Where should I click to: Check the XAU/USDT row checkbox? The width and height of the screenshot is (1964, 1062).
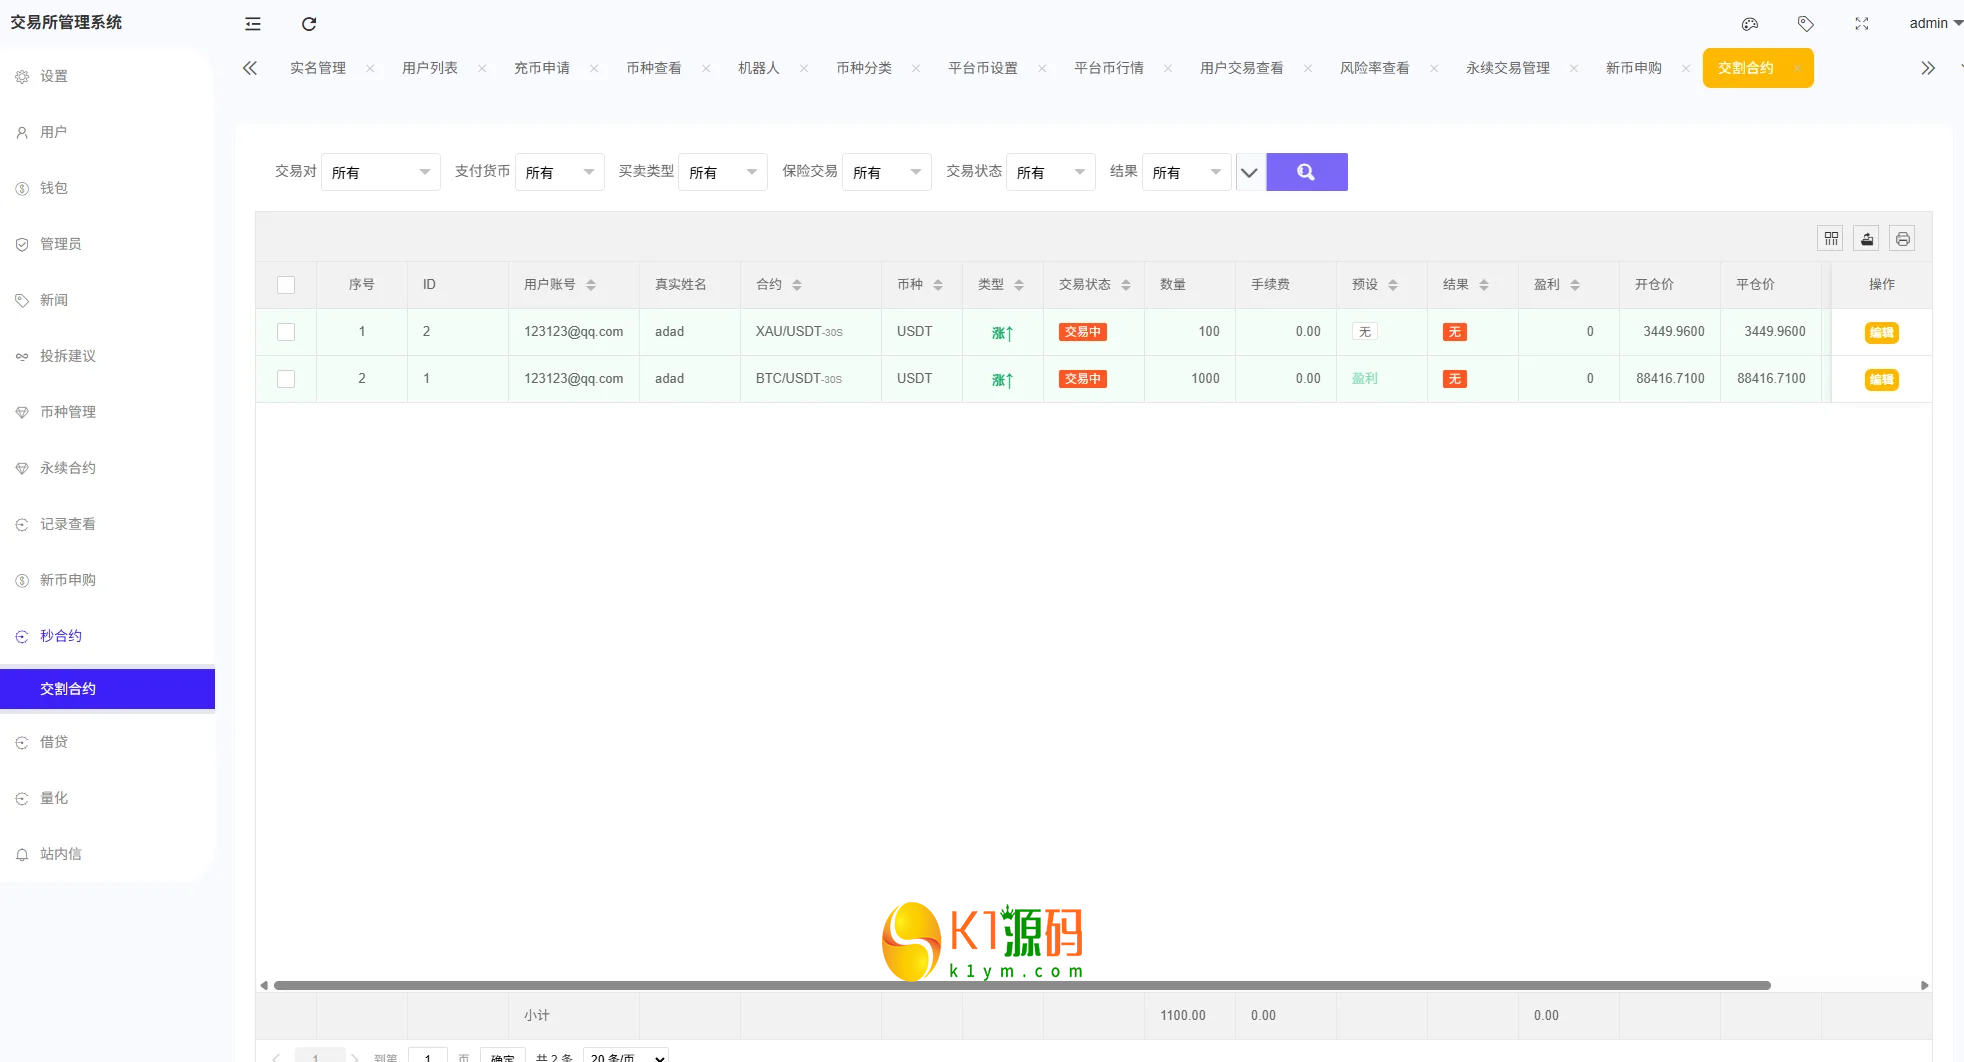pos(286,332)
